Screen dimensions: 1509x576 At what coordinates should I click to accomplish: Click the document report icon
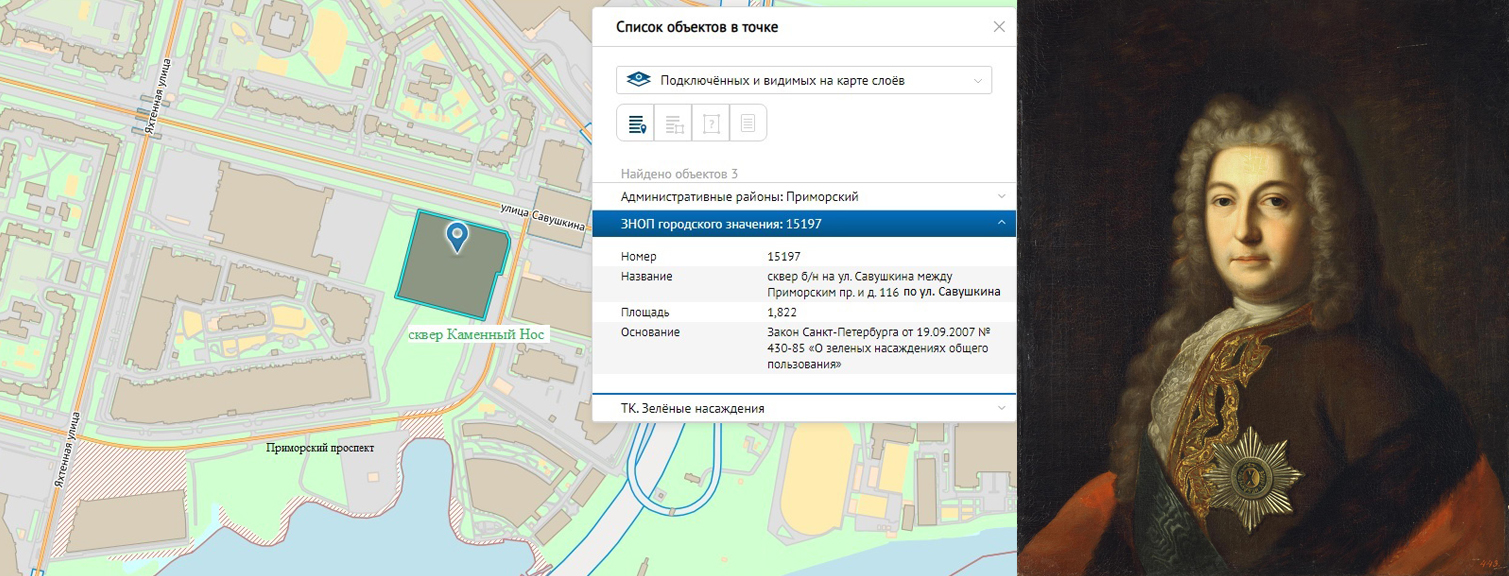(x=748, y=124)
